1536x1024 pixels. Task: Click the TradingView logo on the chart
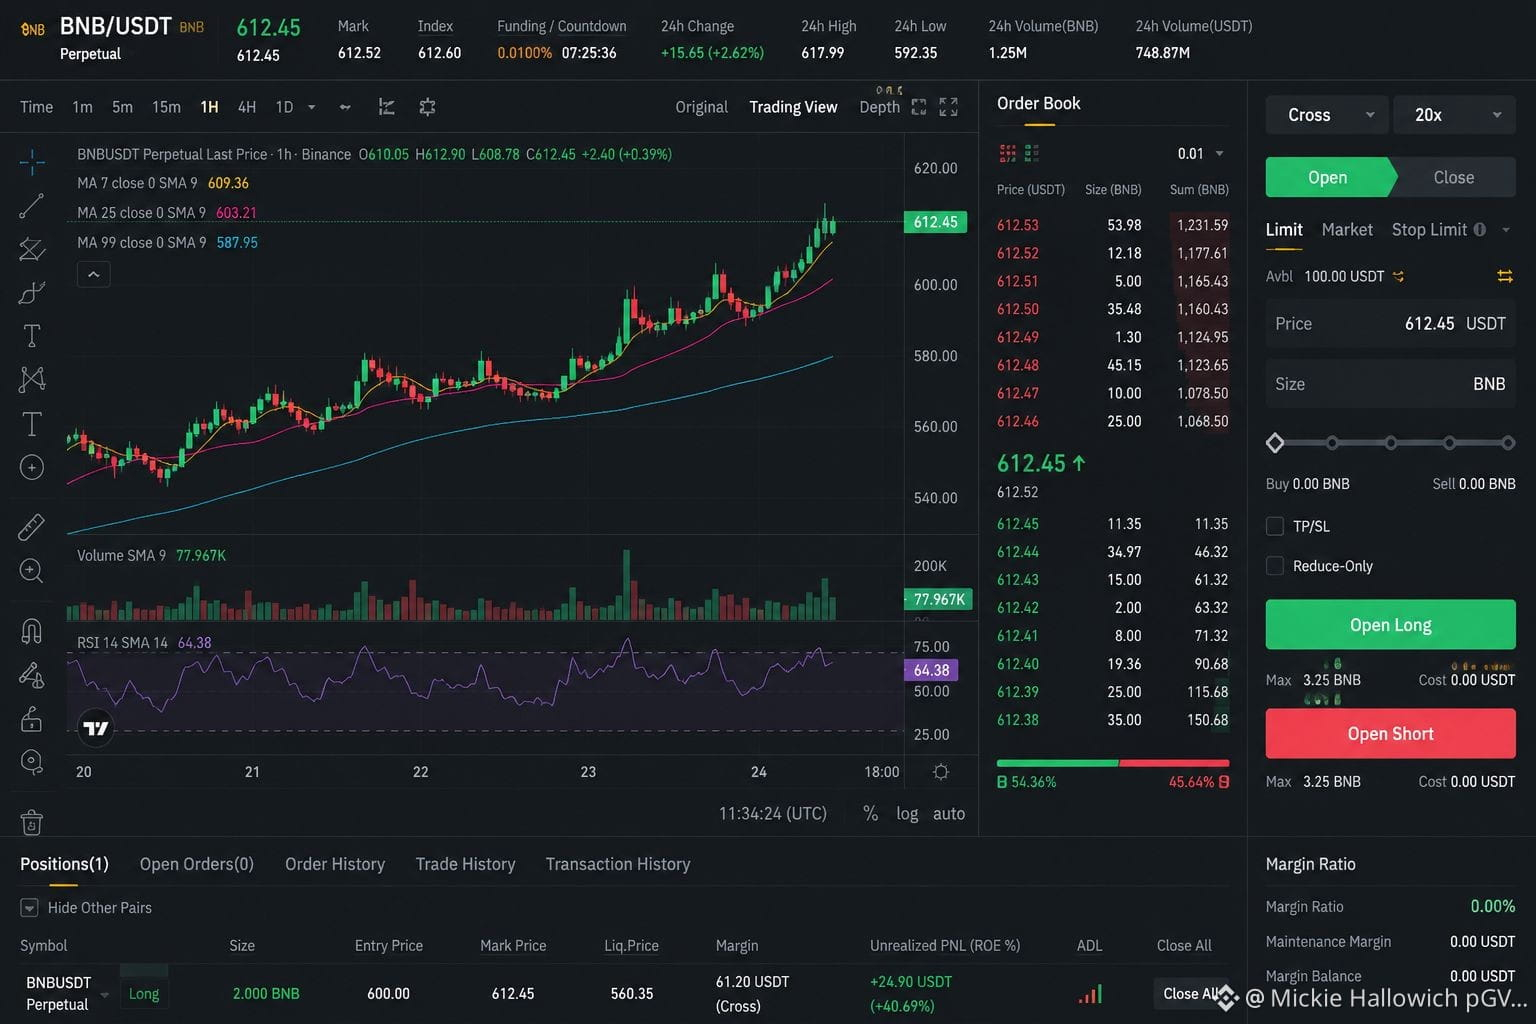click(x=96, y=728)
